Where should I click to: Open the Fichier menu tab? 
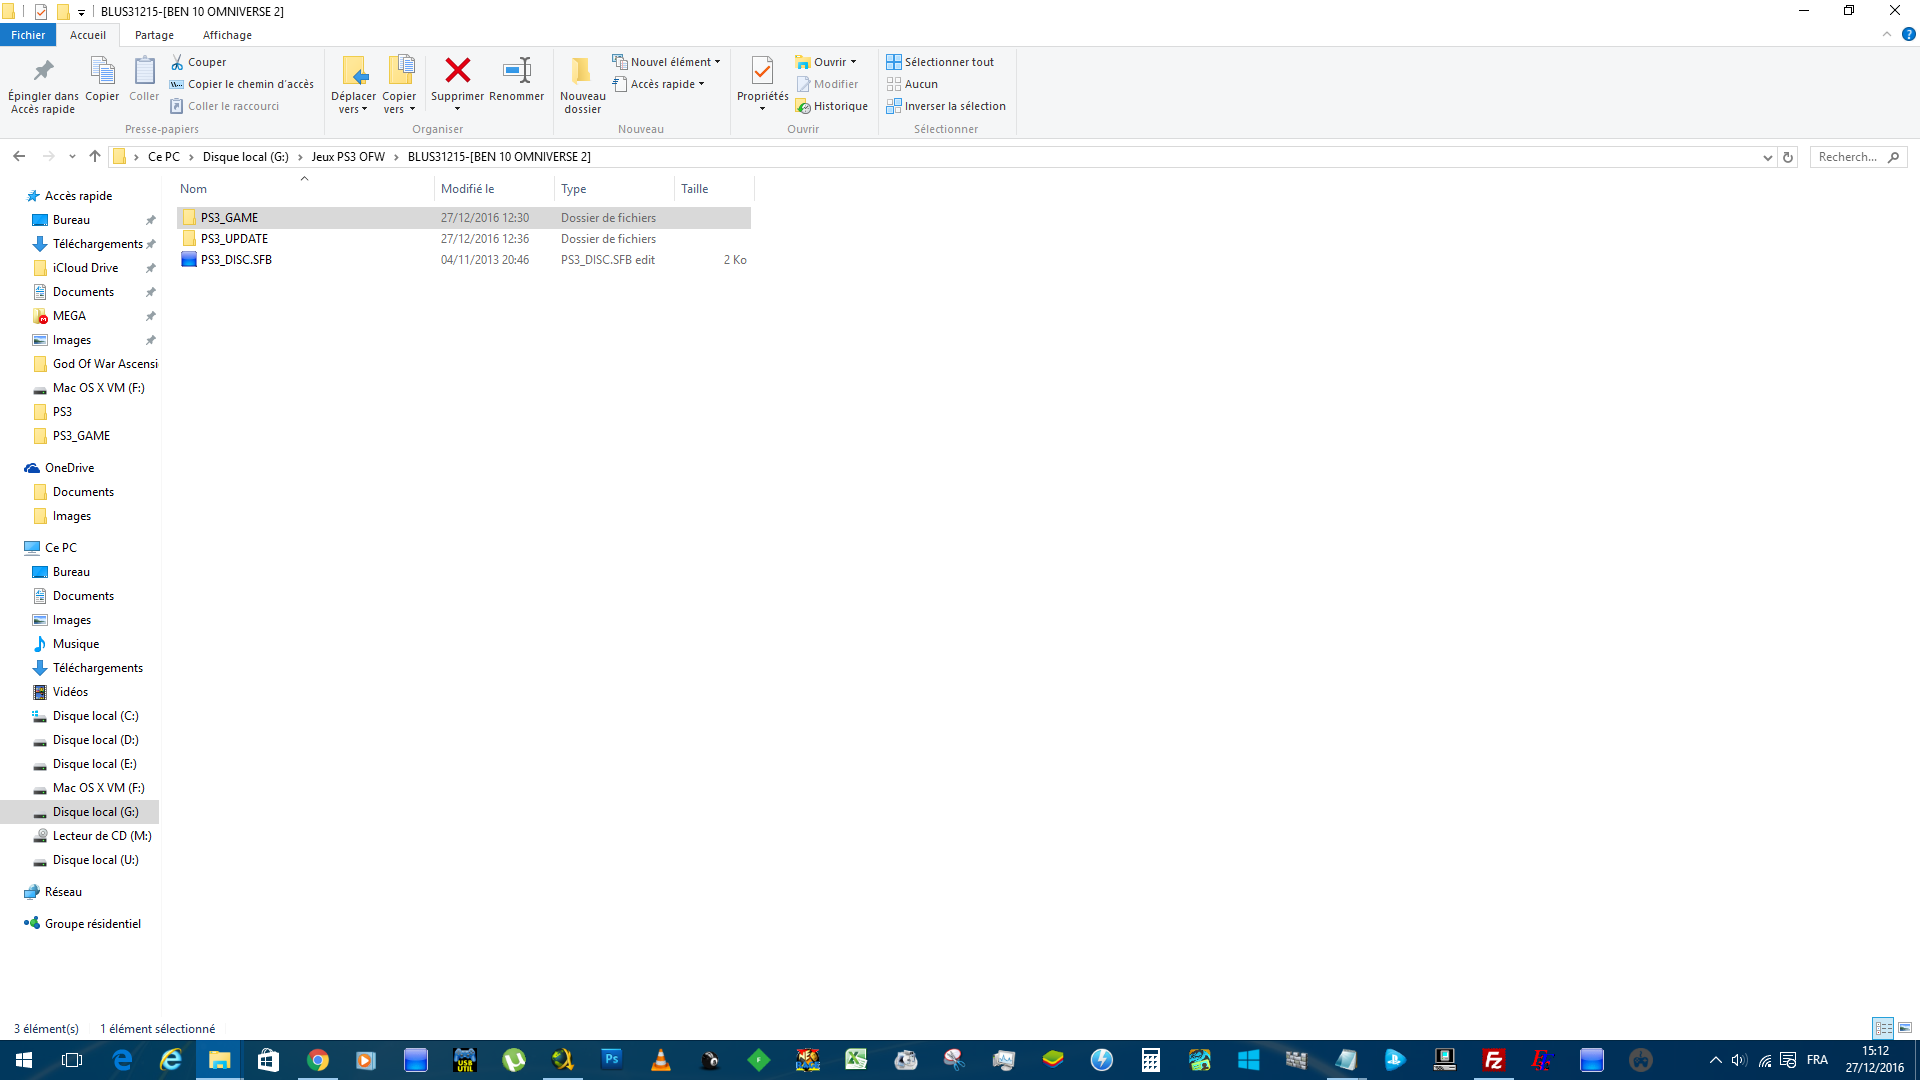pyautogui.click(x=28, y=35)
